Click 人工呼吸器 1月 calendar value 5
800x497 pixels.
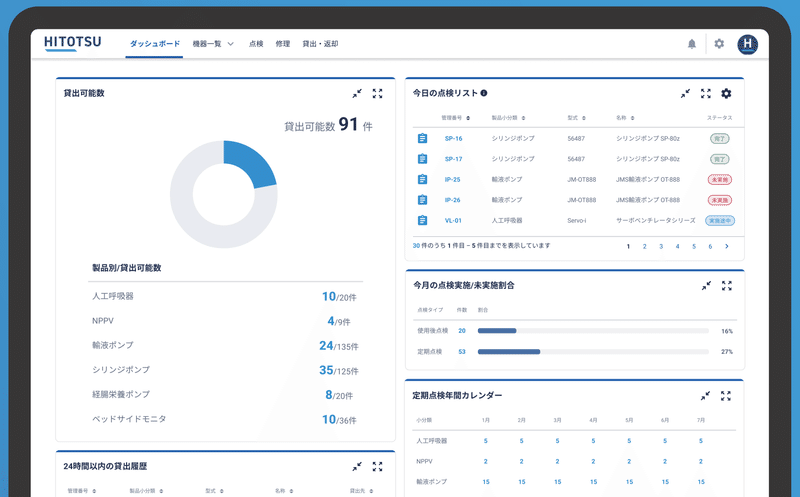[x=485, y=441]
